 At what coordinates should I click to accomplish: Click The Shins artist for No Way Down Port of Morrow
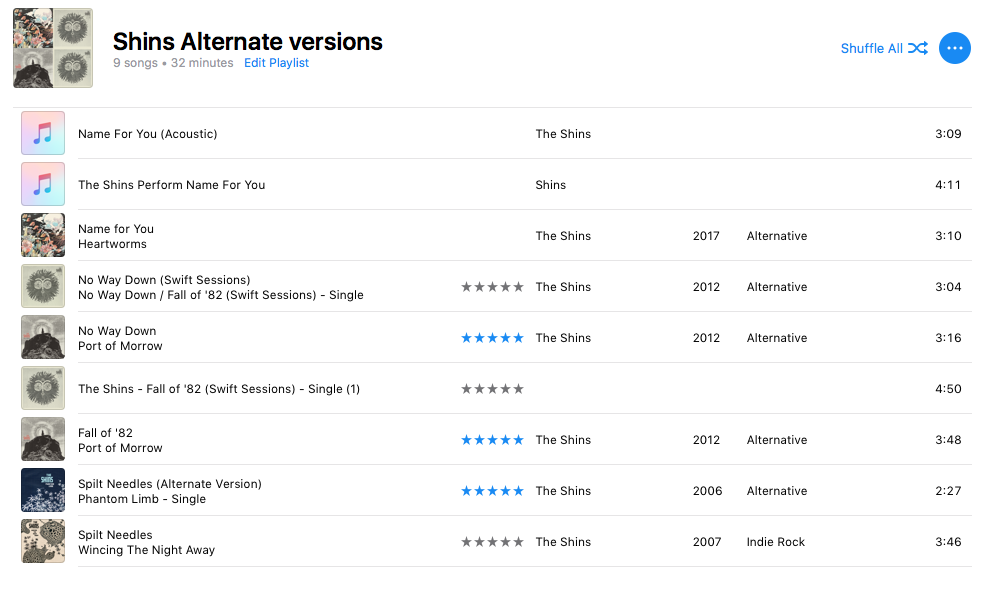pos(563,338)
